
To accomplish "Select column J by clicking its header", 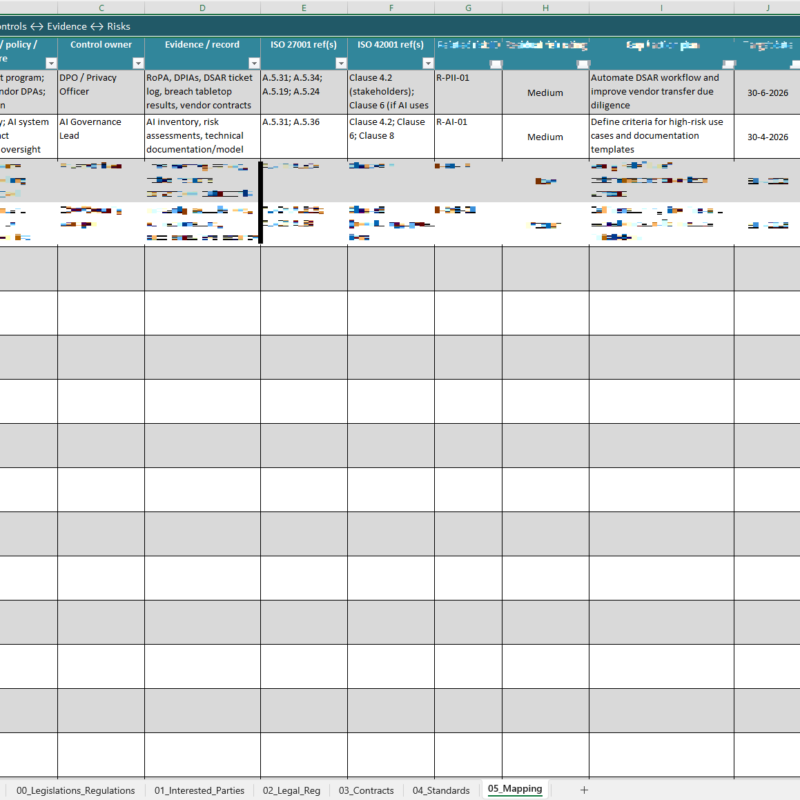I will click(x=768, y=7).
